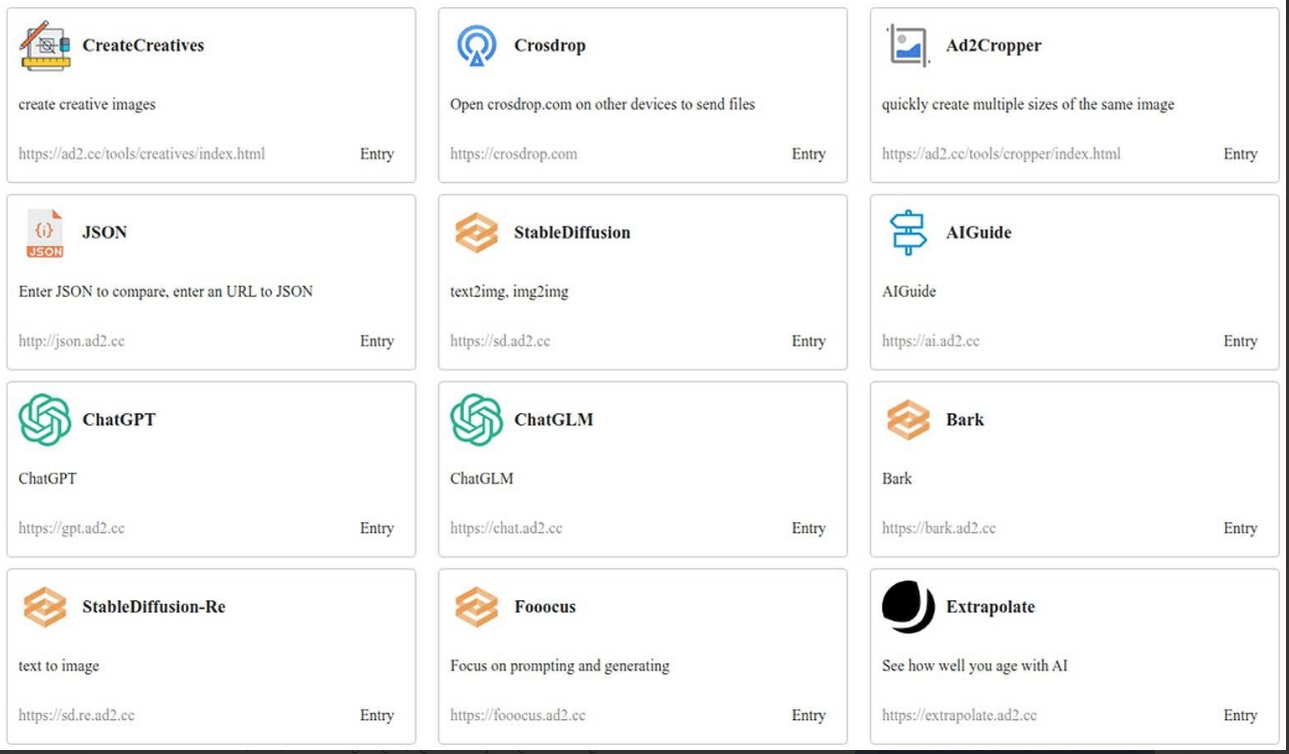Click Entry on the Extrapolate card
The image size is (1289, 754).
[x=1240, y=715]
